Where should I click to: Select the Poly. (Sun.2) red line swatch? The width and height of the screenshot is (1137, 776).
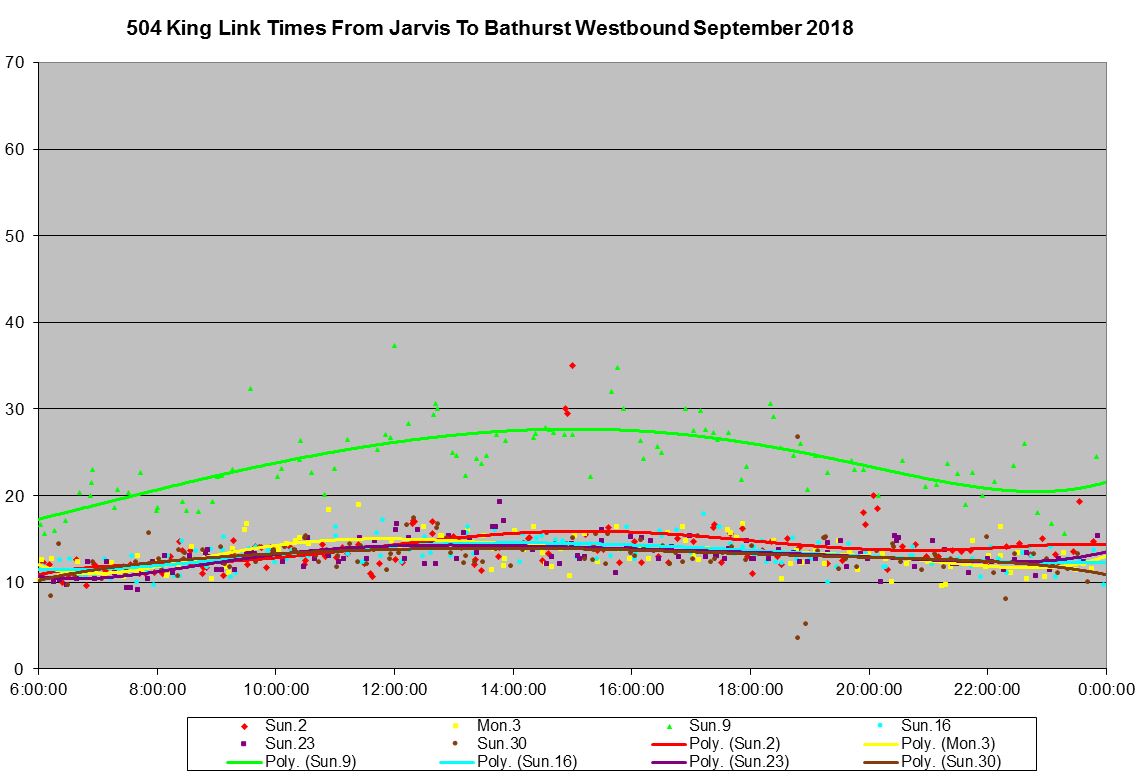[x=669, y=743]
